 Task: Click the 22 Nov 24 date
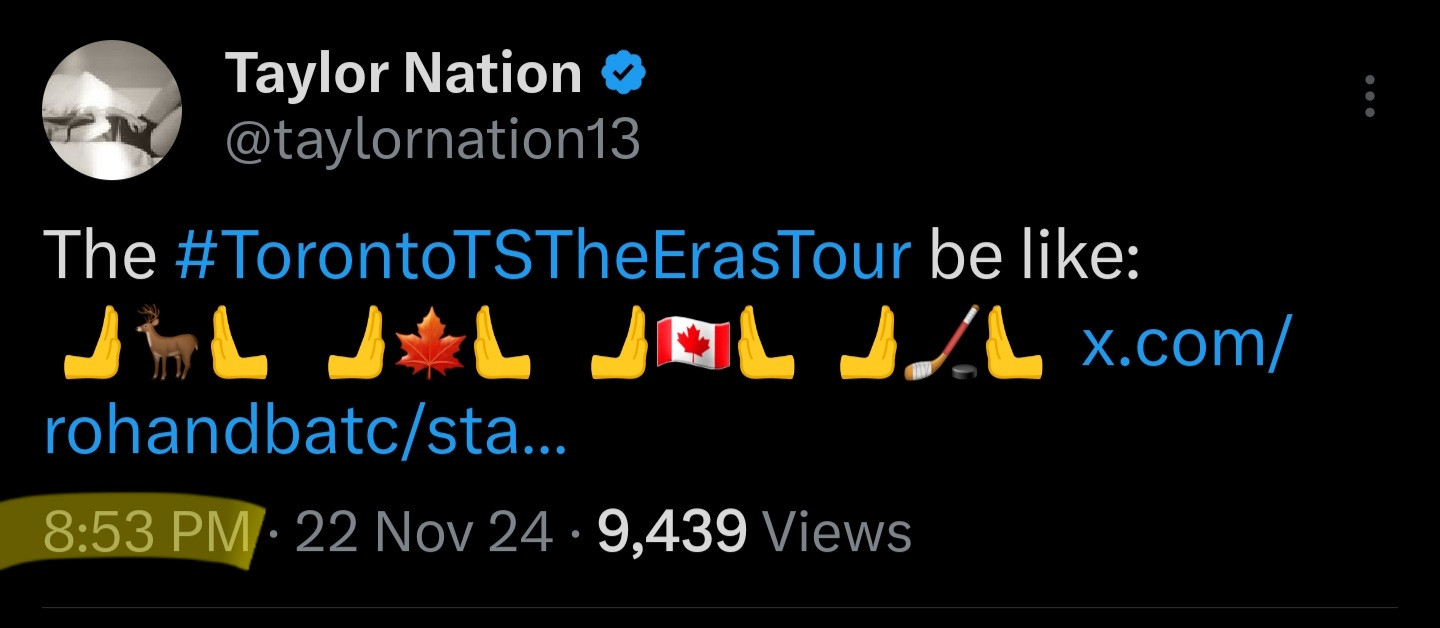pos(424,531)
